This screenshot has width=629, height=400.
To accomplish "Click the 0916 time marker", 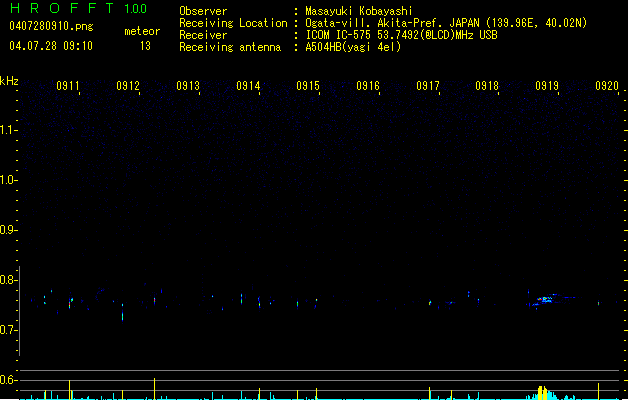I will point(368,86).
